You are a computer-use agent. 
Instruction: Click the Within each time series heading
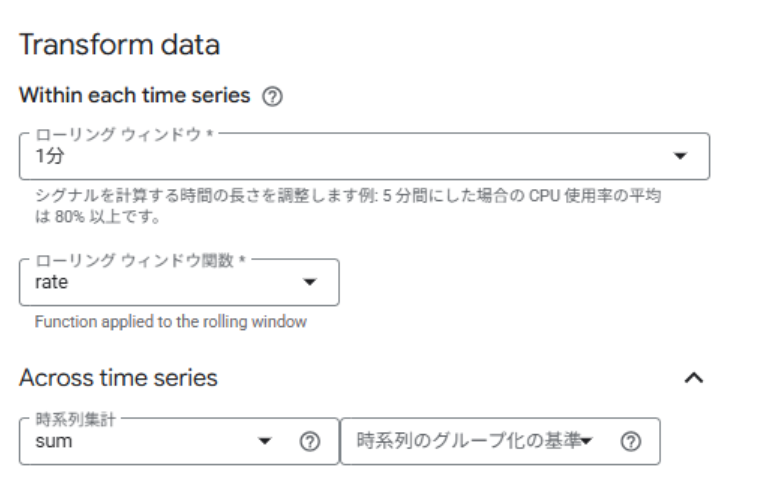135,99
